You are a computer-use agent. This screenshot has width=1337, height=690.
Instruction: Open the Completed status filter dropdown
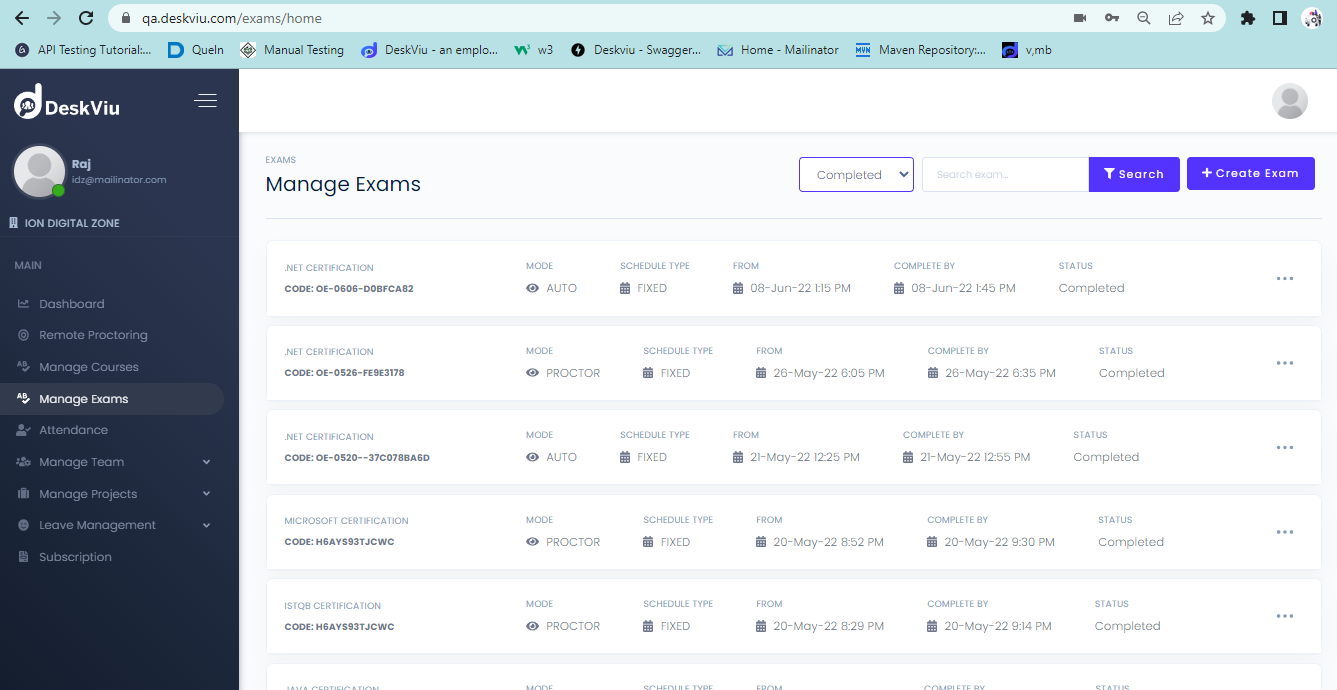point(856,174)
